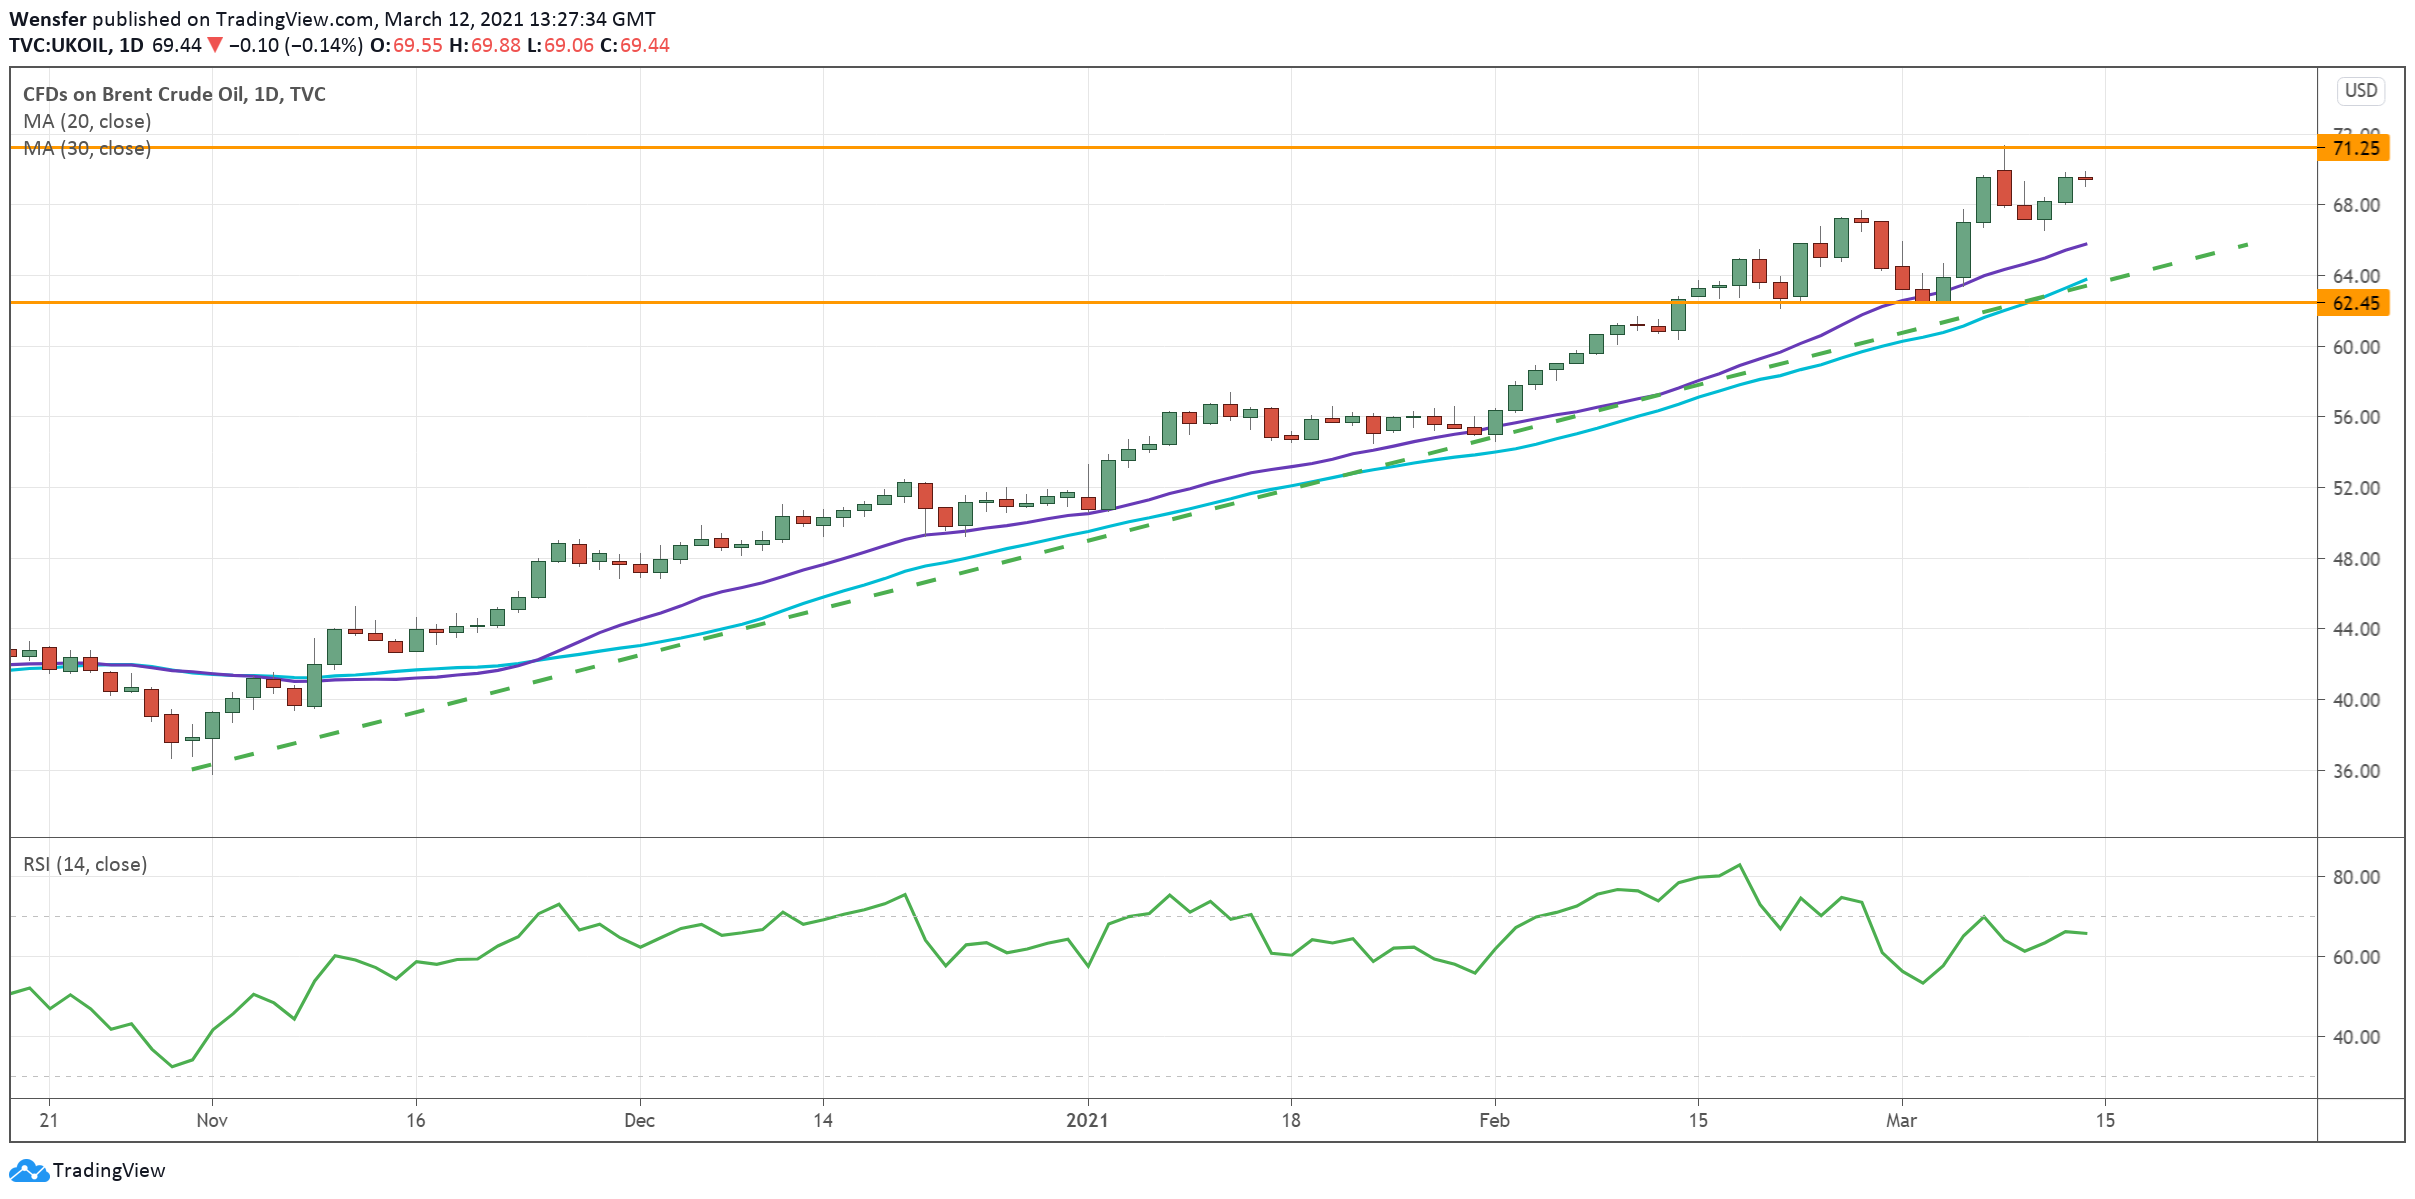
Task: Click the 60.00 price axis value
Action: click(x=2356, y=347)
